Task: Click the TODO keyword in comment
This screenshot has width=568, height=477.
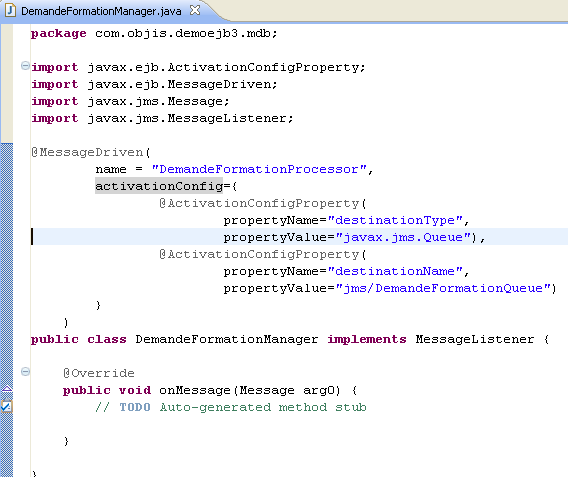Action: 135,407
